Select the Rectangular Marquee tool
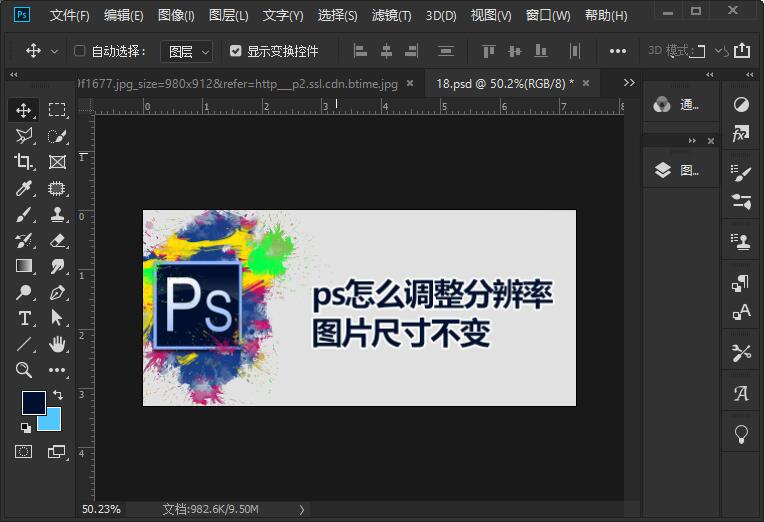This screenshot has height=522, width=764. coord(57,110)
